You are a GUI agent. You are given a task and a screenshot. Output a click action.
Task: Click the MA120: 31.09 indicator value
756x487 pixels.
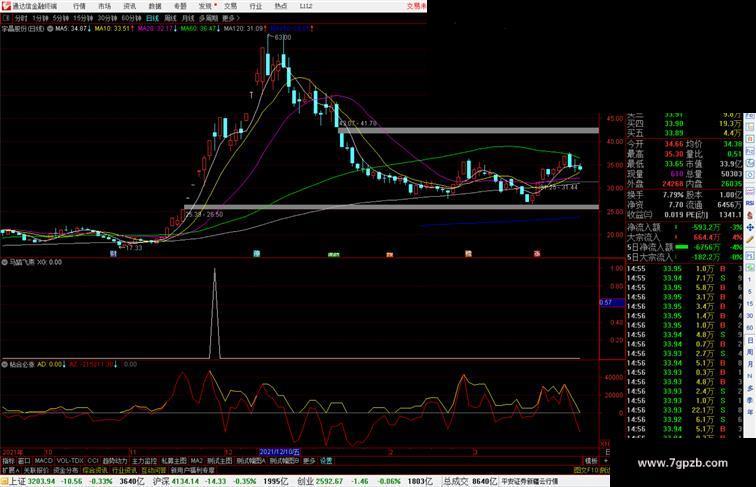[x=243, y=29]
